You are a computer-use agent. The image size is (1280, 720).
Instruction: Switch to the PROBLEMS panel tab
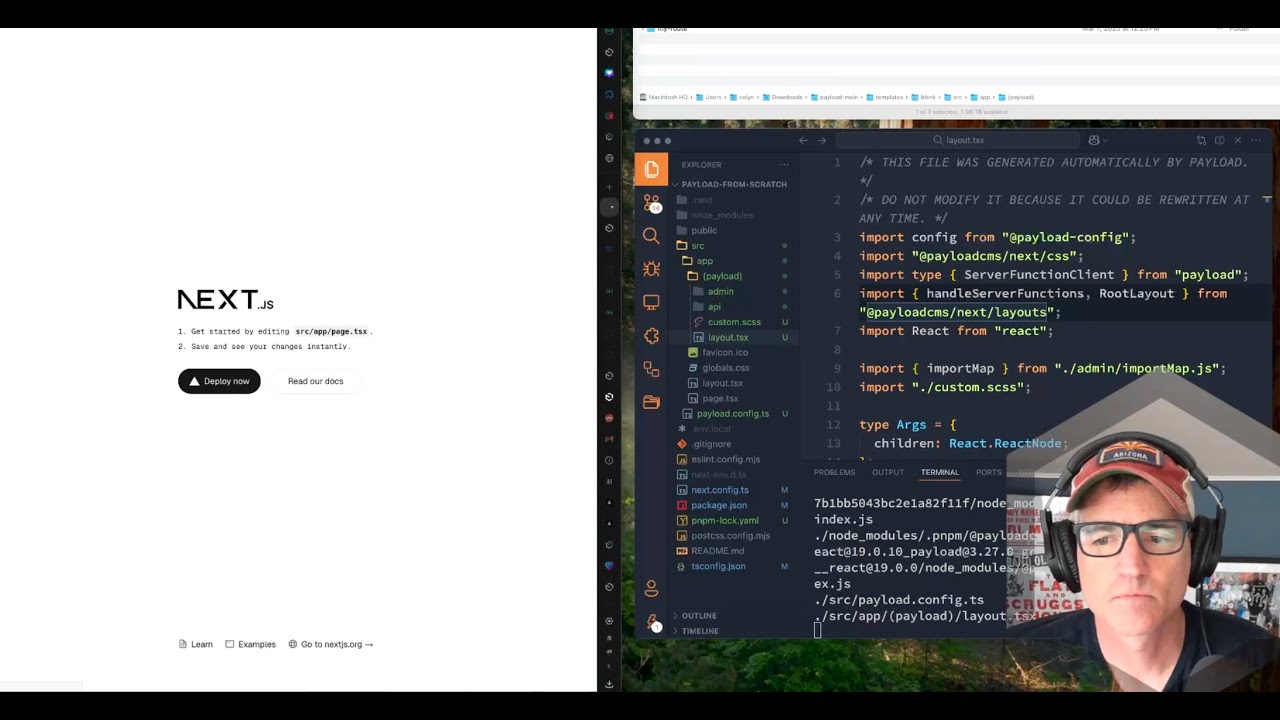834,472
